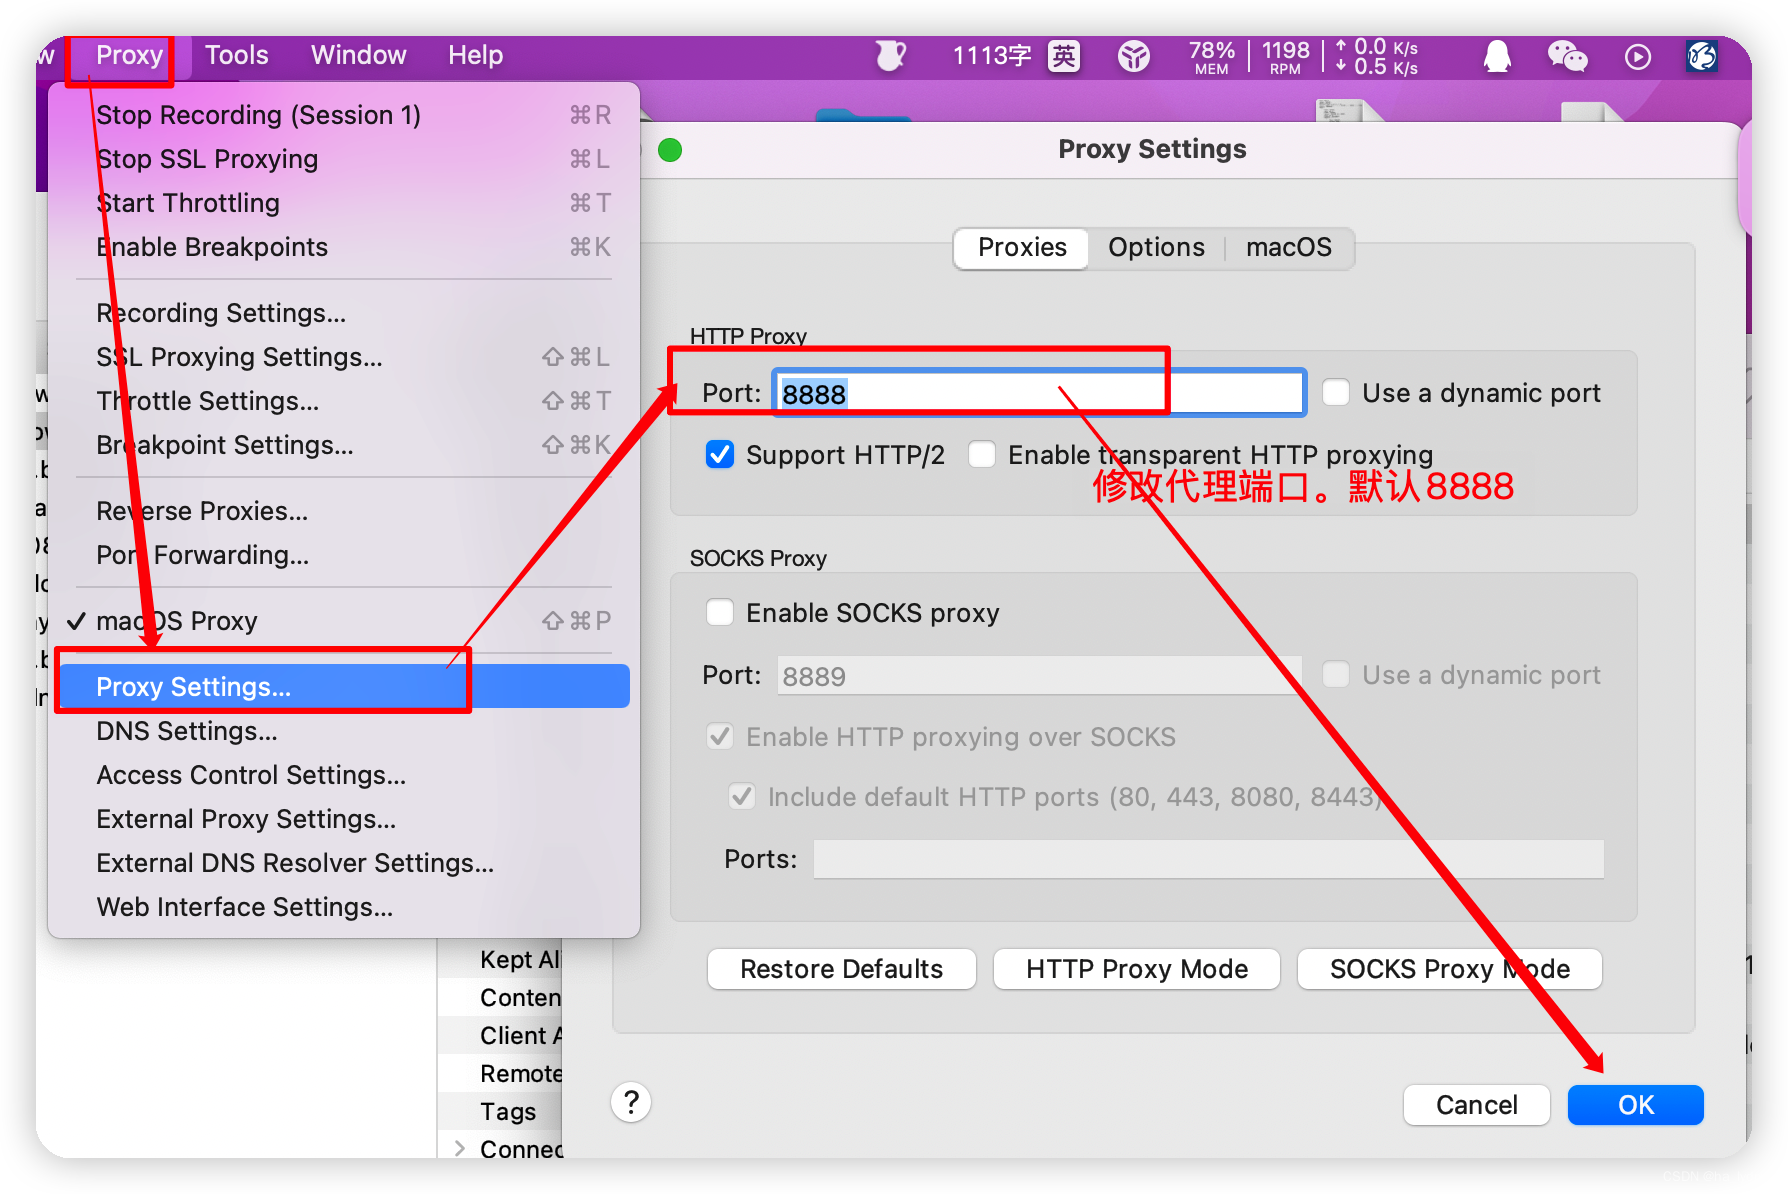Screen dimensions: 1788x1194
Task: Toggle SOCKS Use a dynamic port
Action: tap(1336, 674)
